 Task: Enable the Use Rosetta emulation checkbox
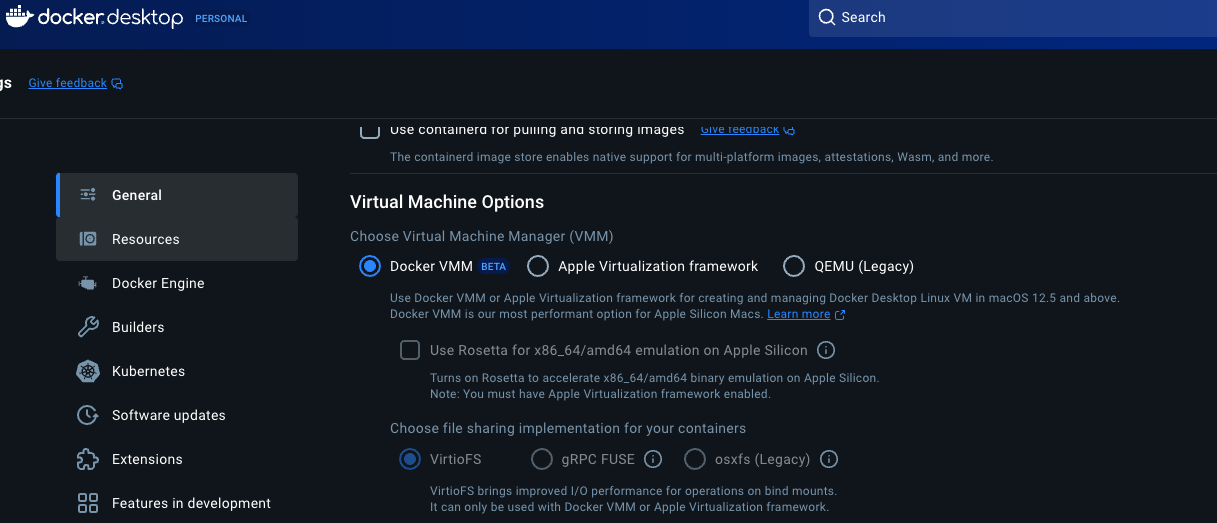(x=410, y=350)
